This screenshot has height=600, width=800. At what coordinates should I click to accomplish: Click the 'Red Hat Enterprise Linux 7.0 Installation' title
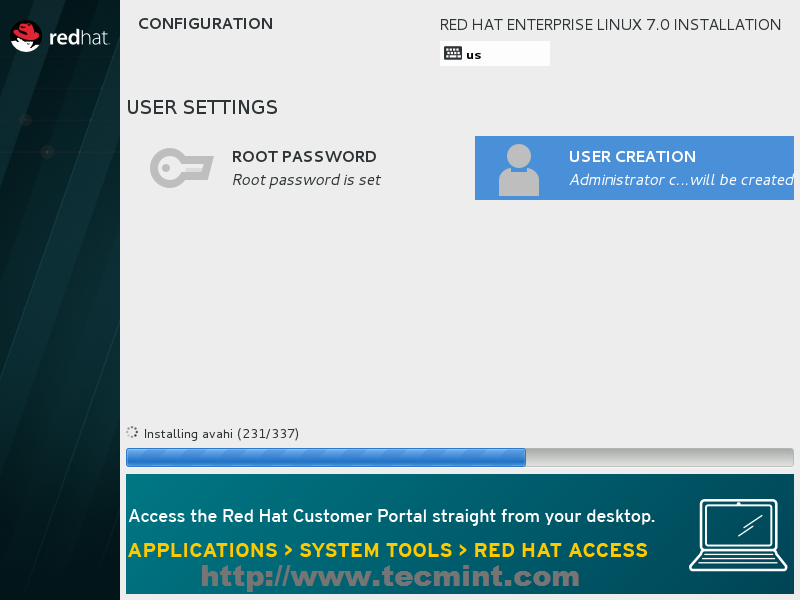point(610,25)
